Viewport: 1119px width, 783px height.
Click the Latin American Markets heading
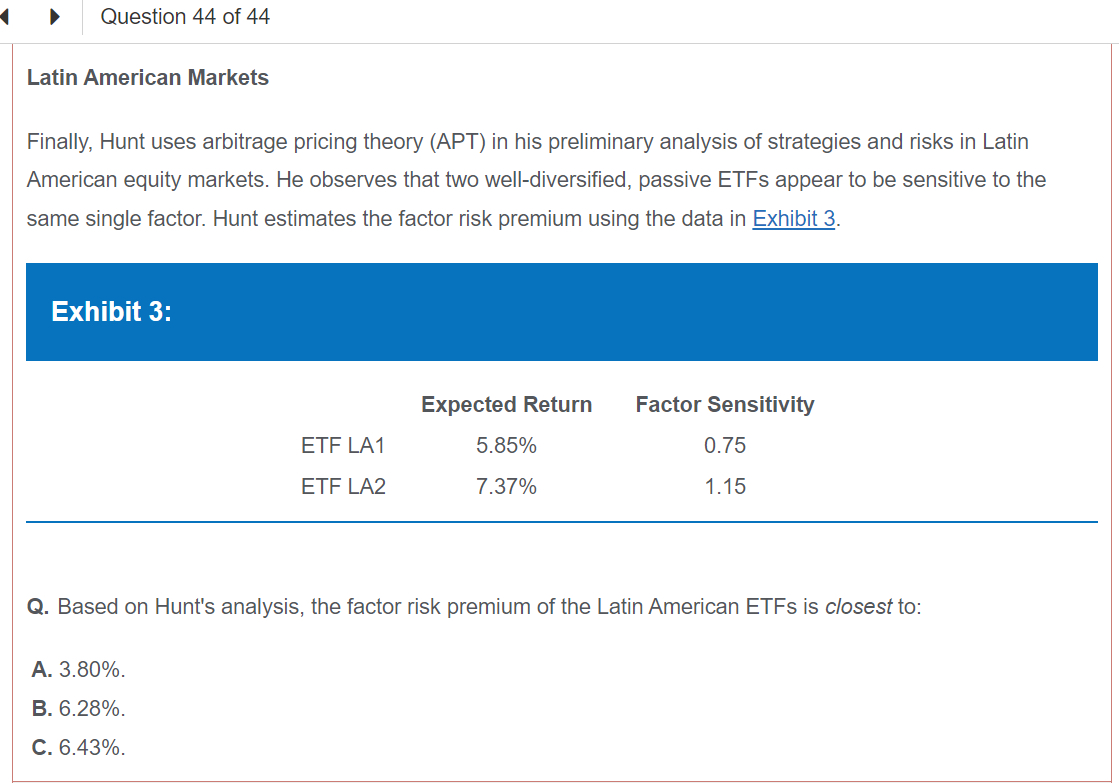[148, 78]
